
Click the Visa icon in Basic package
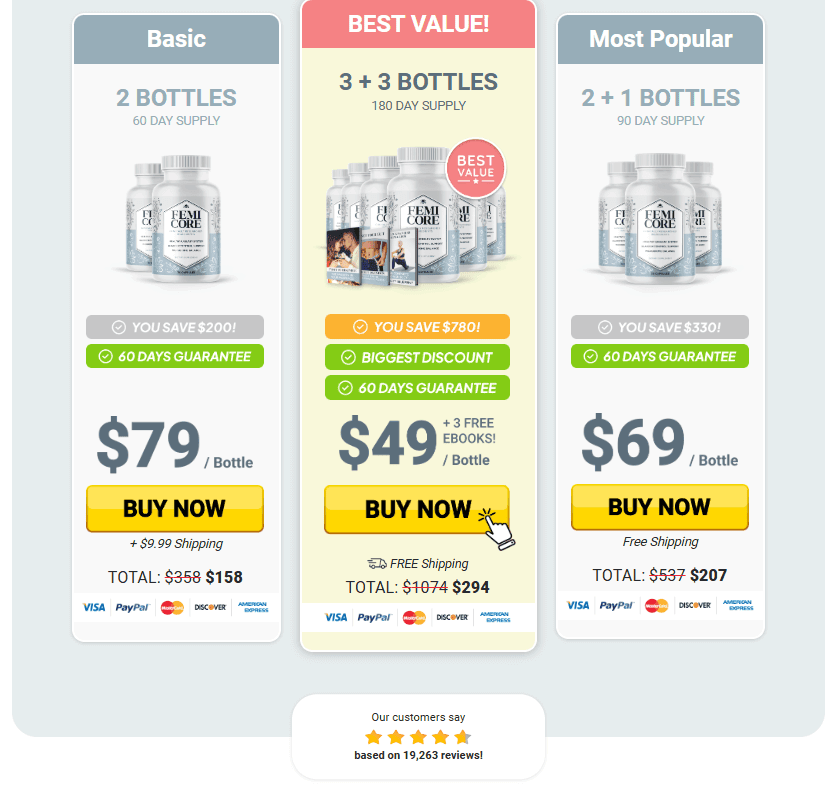[94, 607]
